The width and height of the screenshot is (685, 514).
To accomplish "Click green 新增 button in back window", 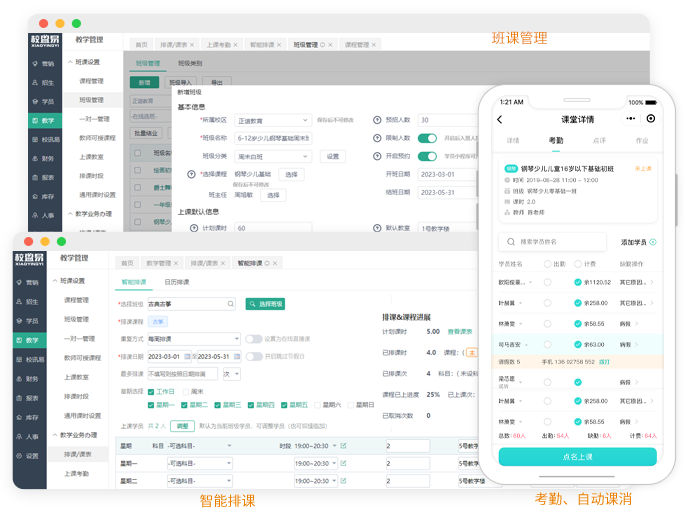I will (145, 82).
